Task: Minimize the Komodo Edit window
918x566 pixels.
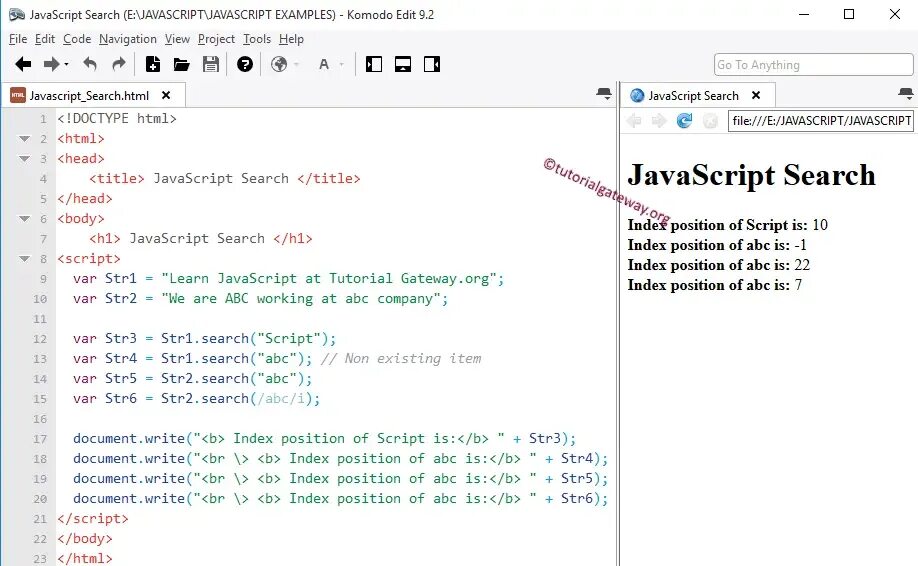Action: [804, 15]
